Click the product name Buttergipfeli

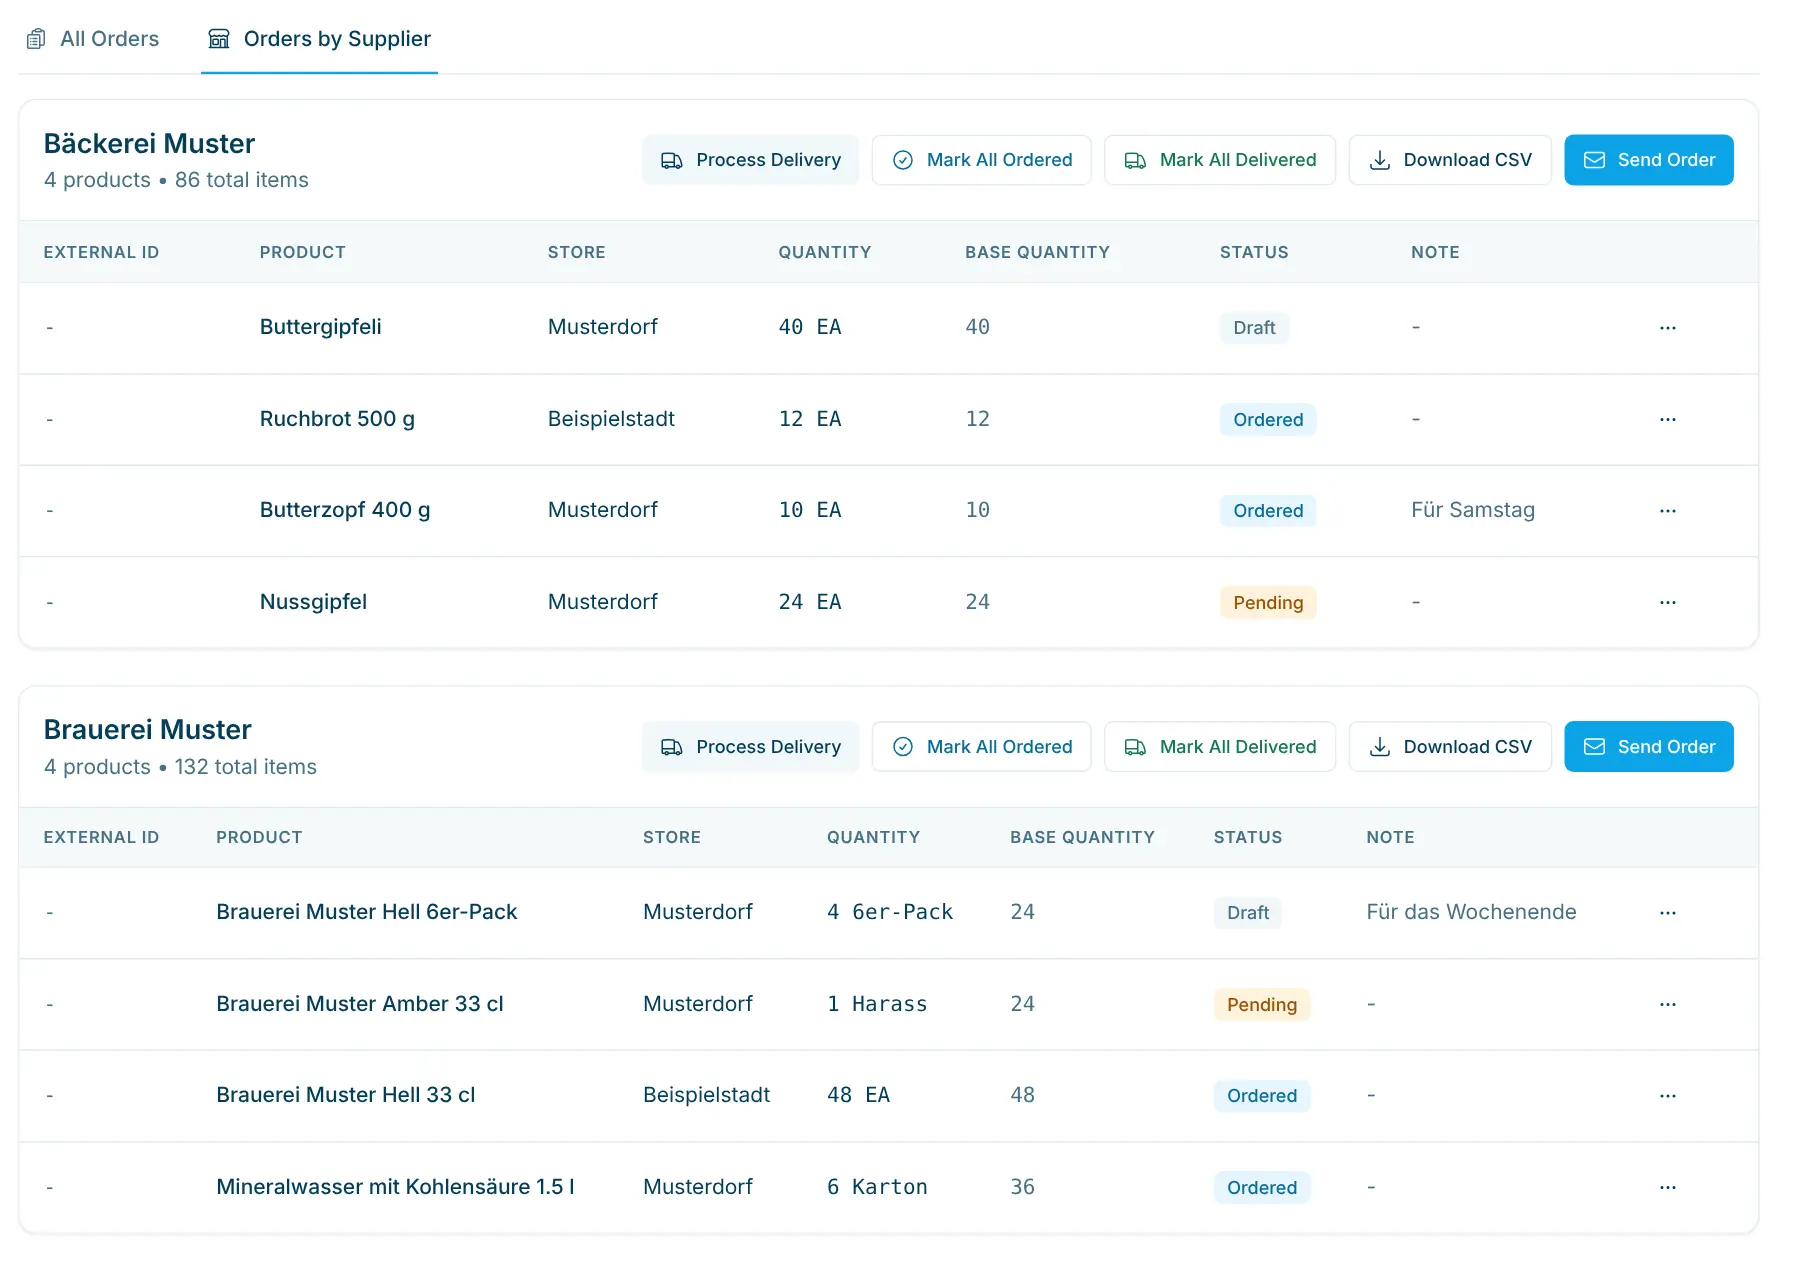[320, 327]
